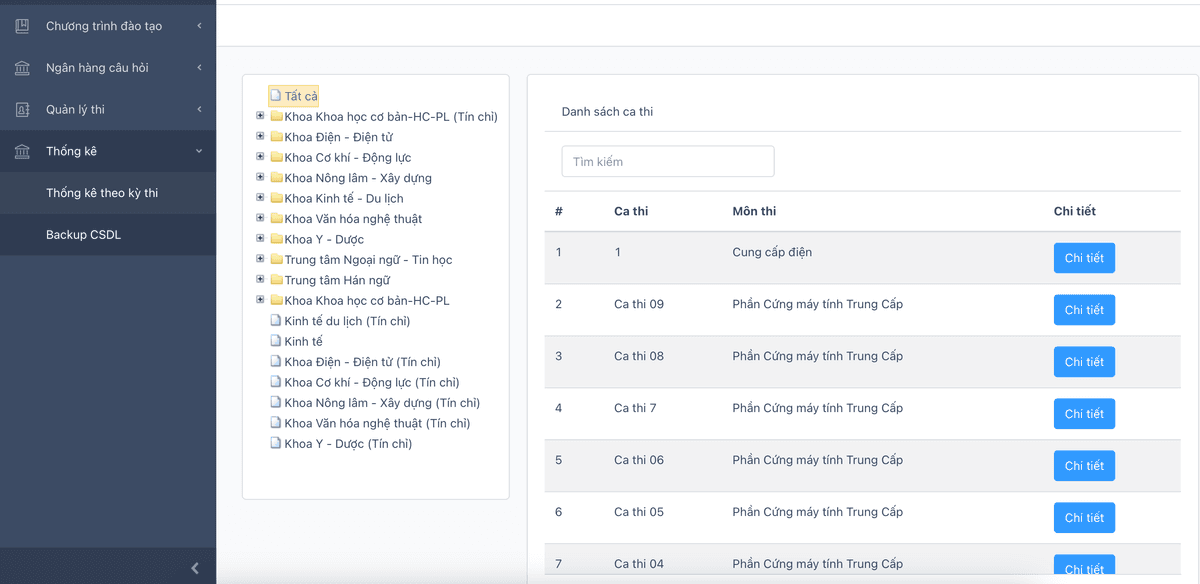This screenshot has width=1200, height=584.
Task: Click the book icon beside Chương trình đào tạo
Action: click(x=22, y=26)
